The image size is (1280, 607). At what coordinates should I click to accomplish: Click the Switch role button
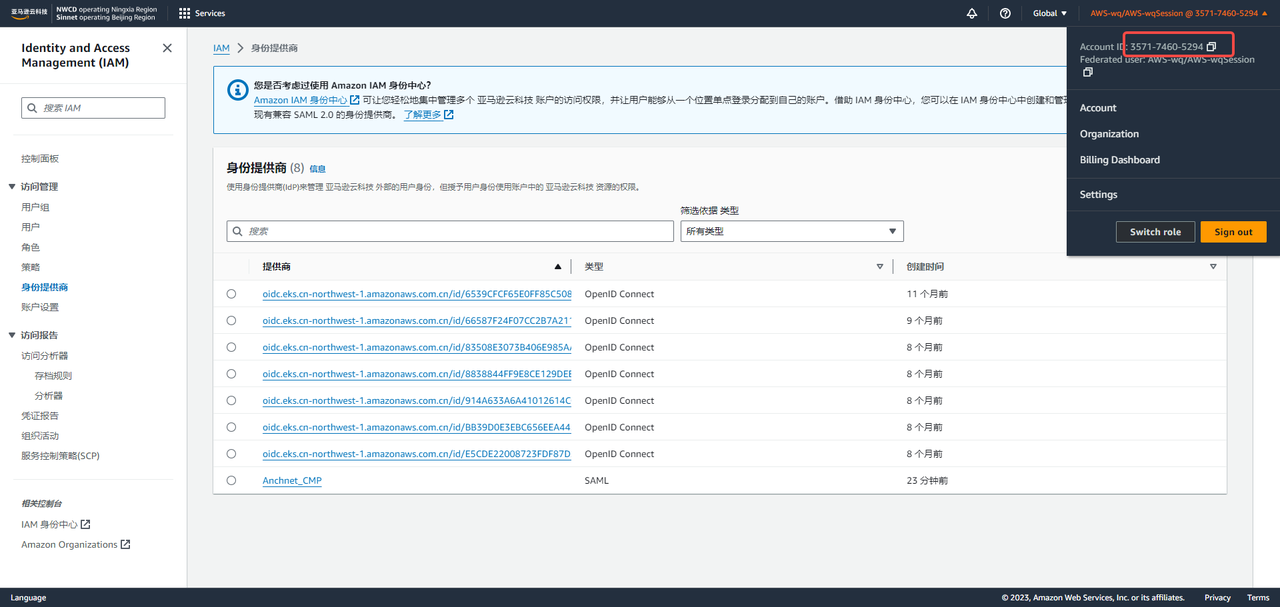tap(1155, 232)
